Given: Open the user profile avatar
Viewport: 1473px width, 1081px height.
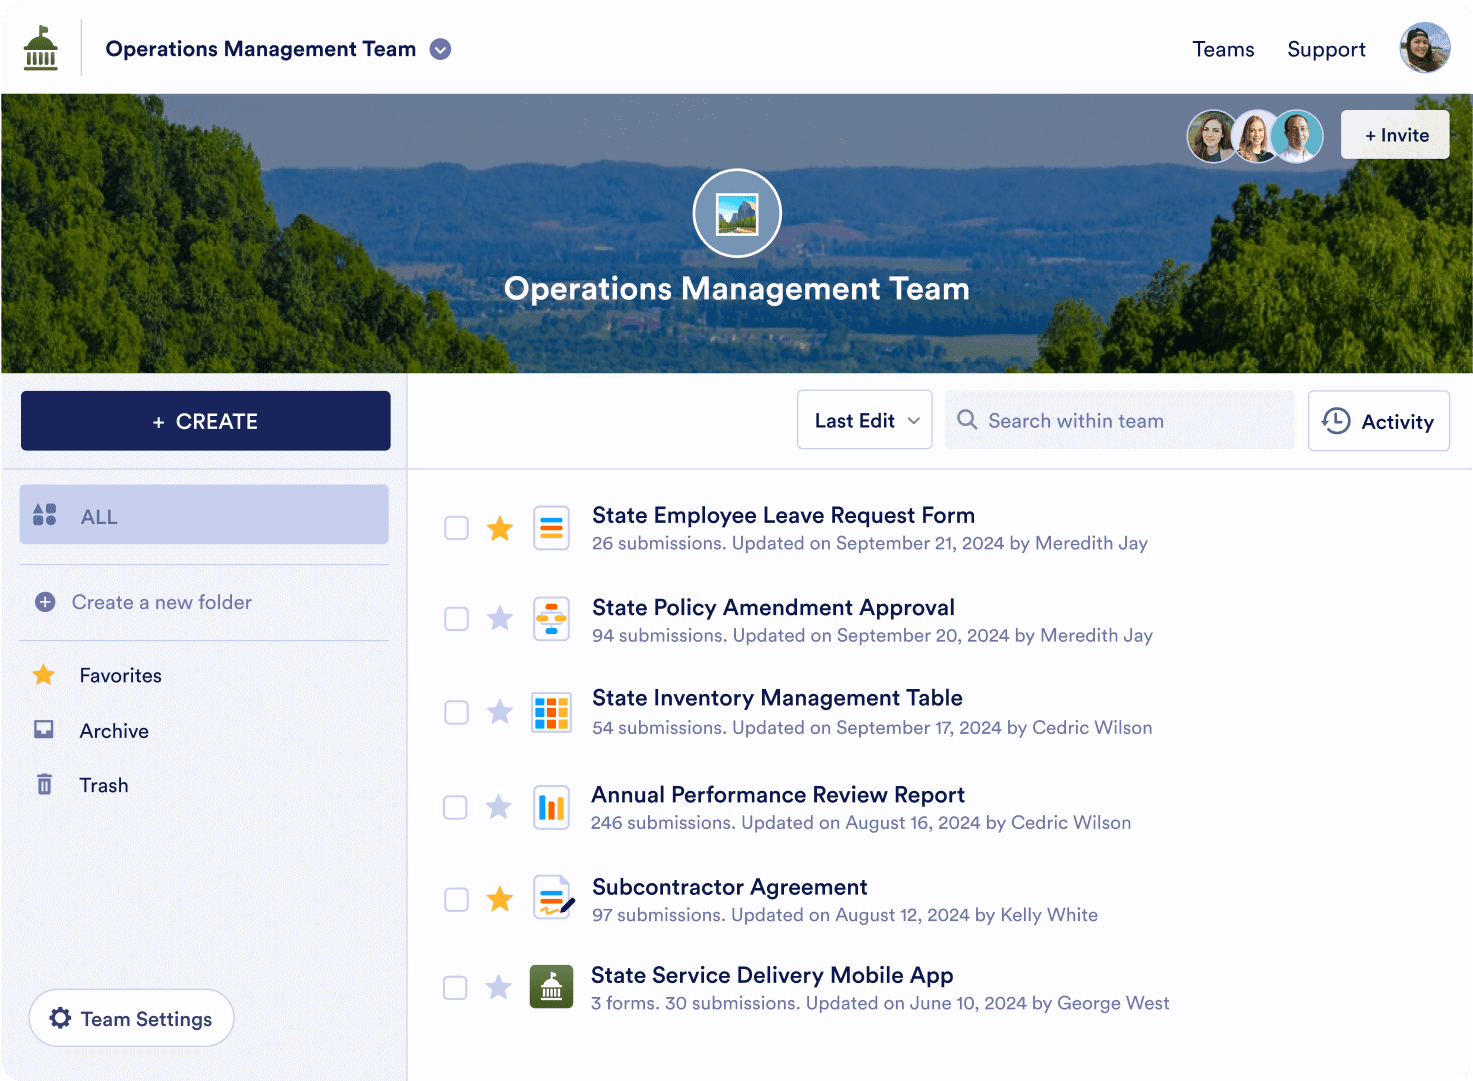Looking at the screenshot, I should click(1424, 49).
